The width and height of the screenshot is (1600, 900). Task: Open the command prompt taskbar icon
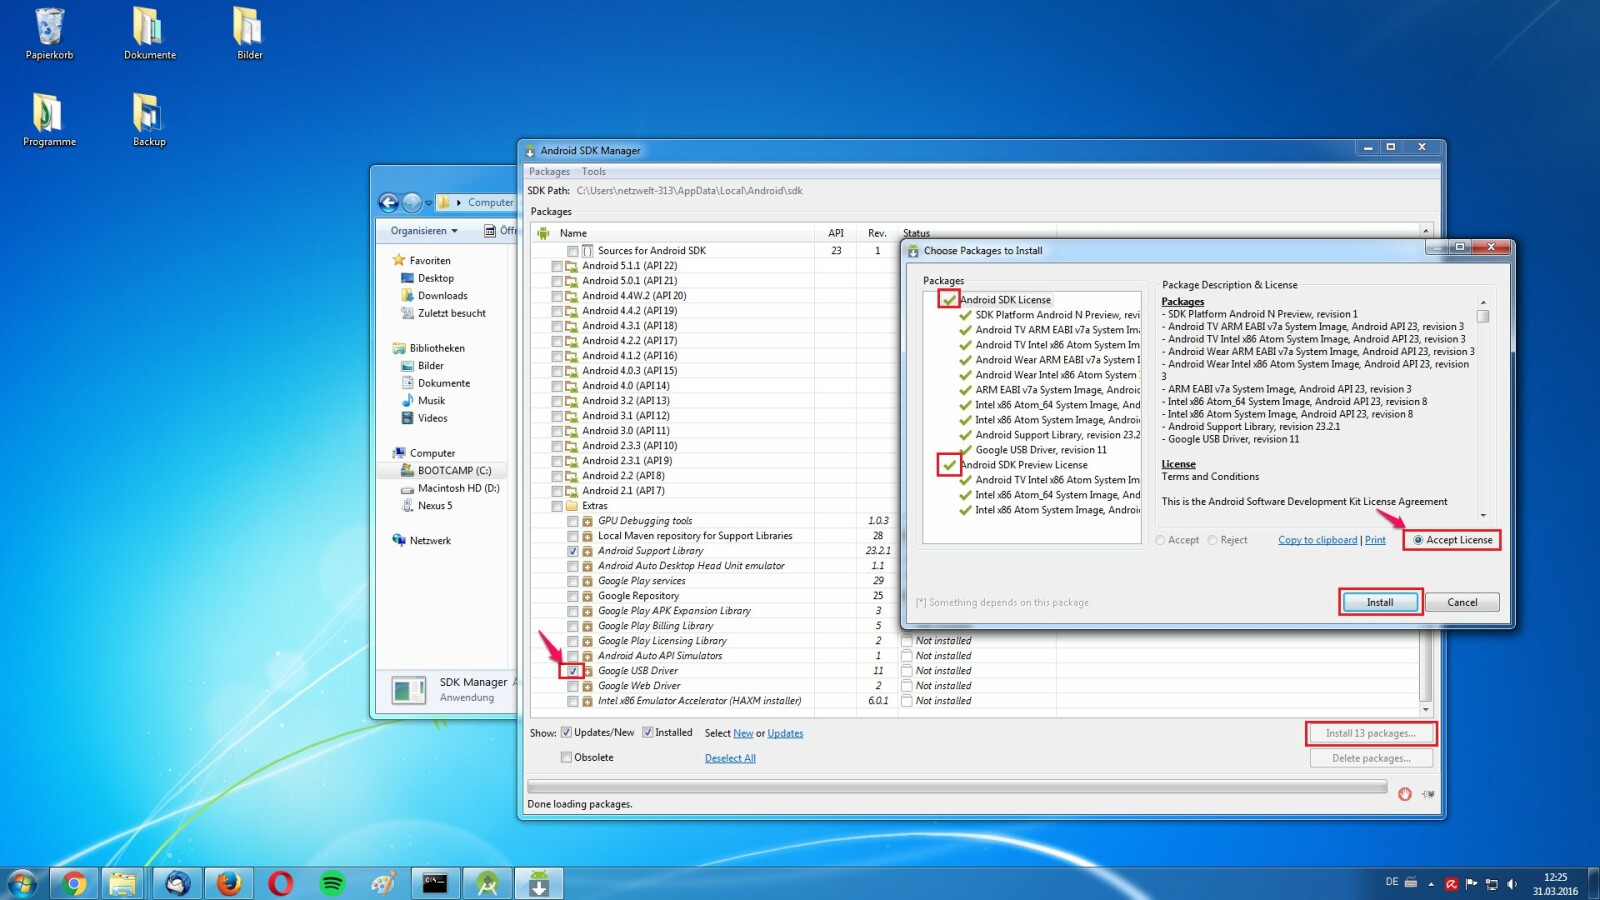(435, 883)
